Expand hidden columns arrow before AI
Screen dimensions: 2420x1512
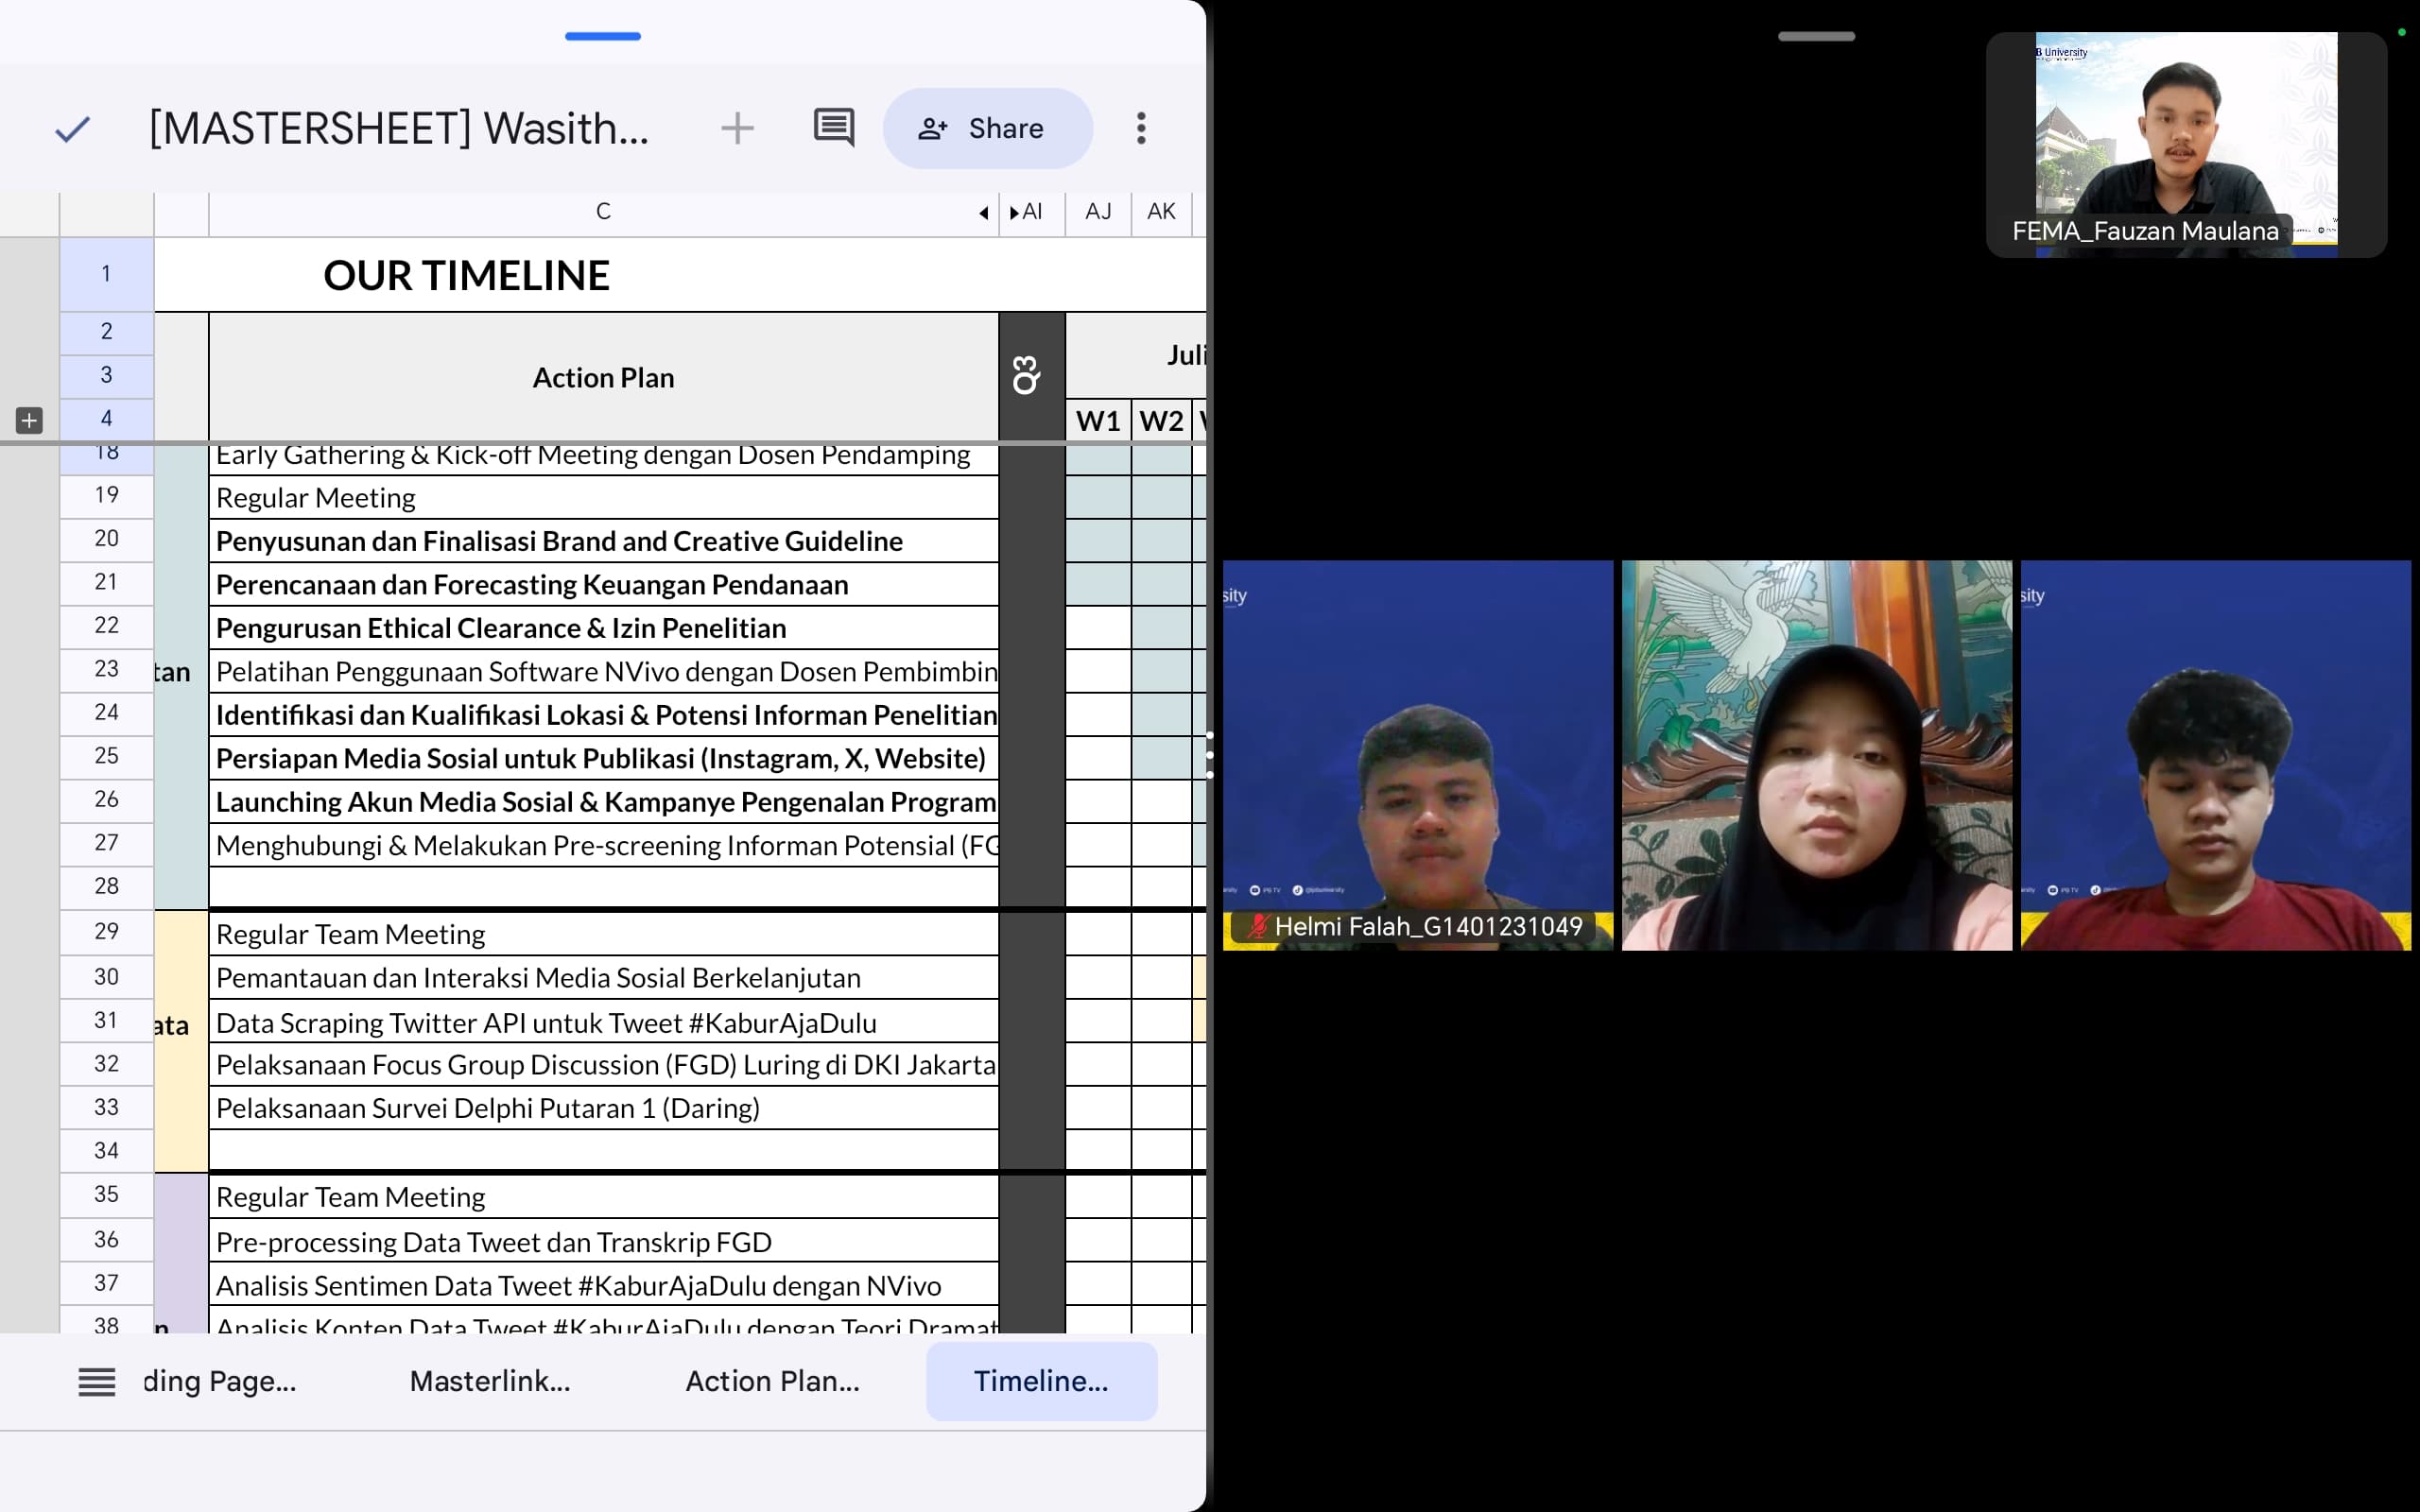[x=1014, y=212]
